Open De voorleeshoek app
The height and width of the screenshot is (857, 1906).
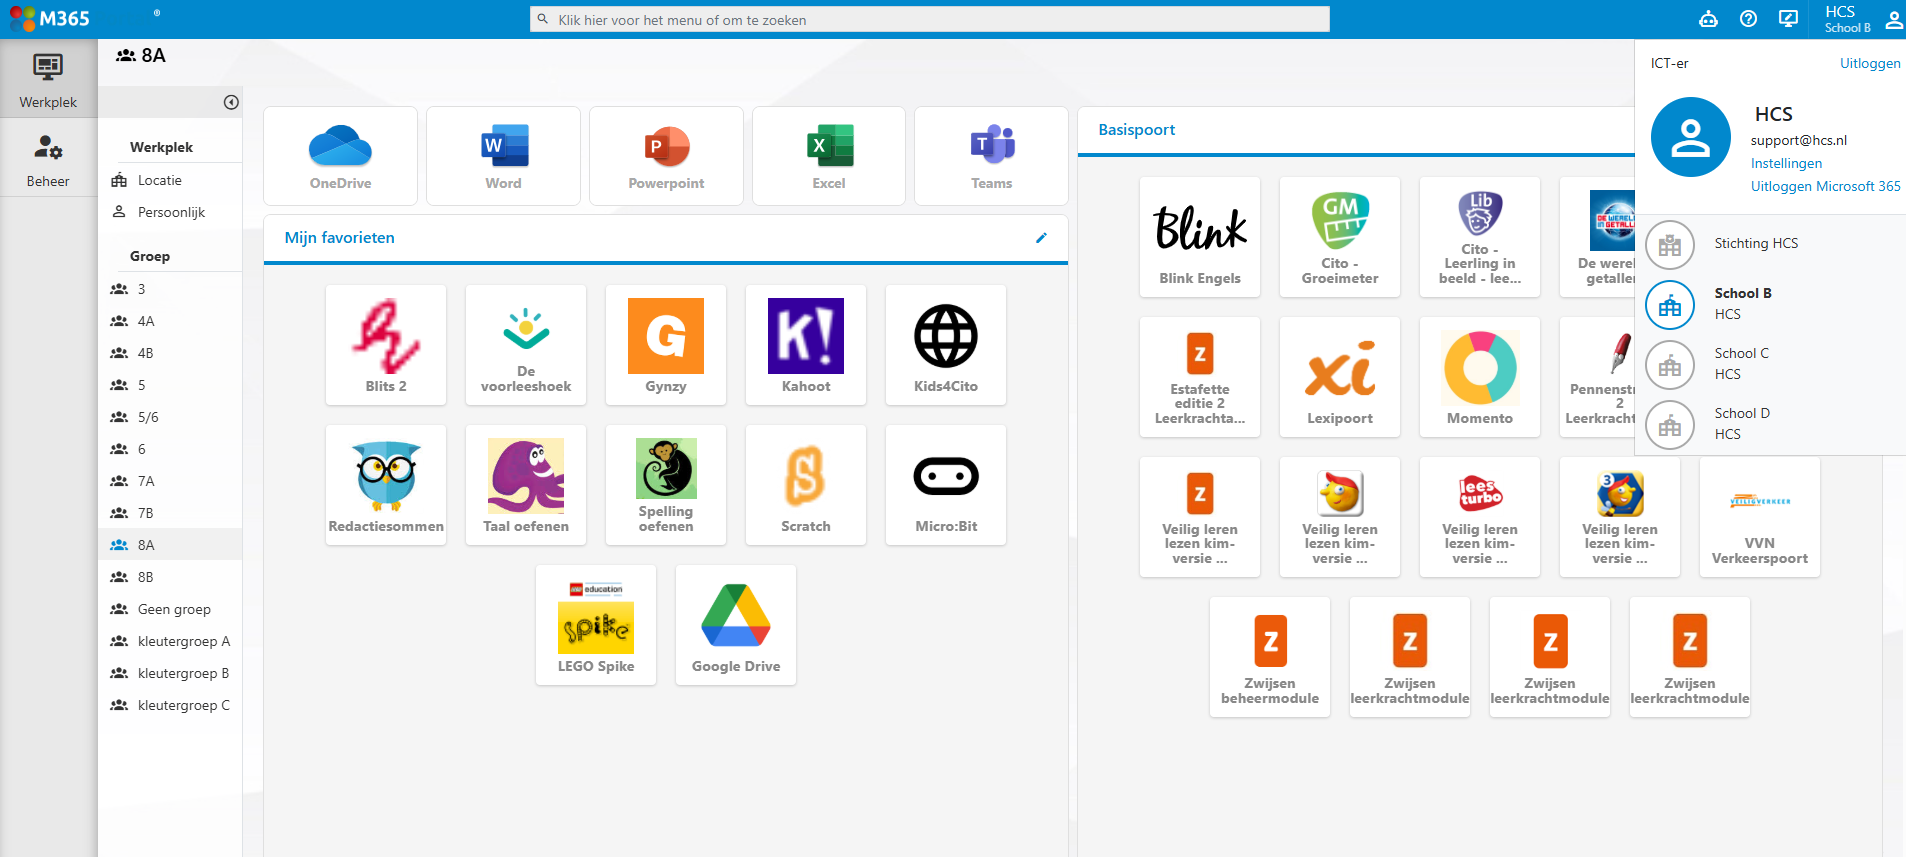coord(526,345)
